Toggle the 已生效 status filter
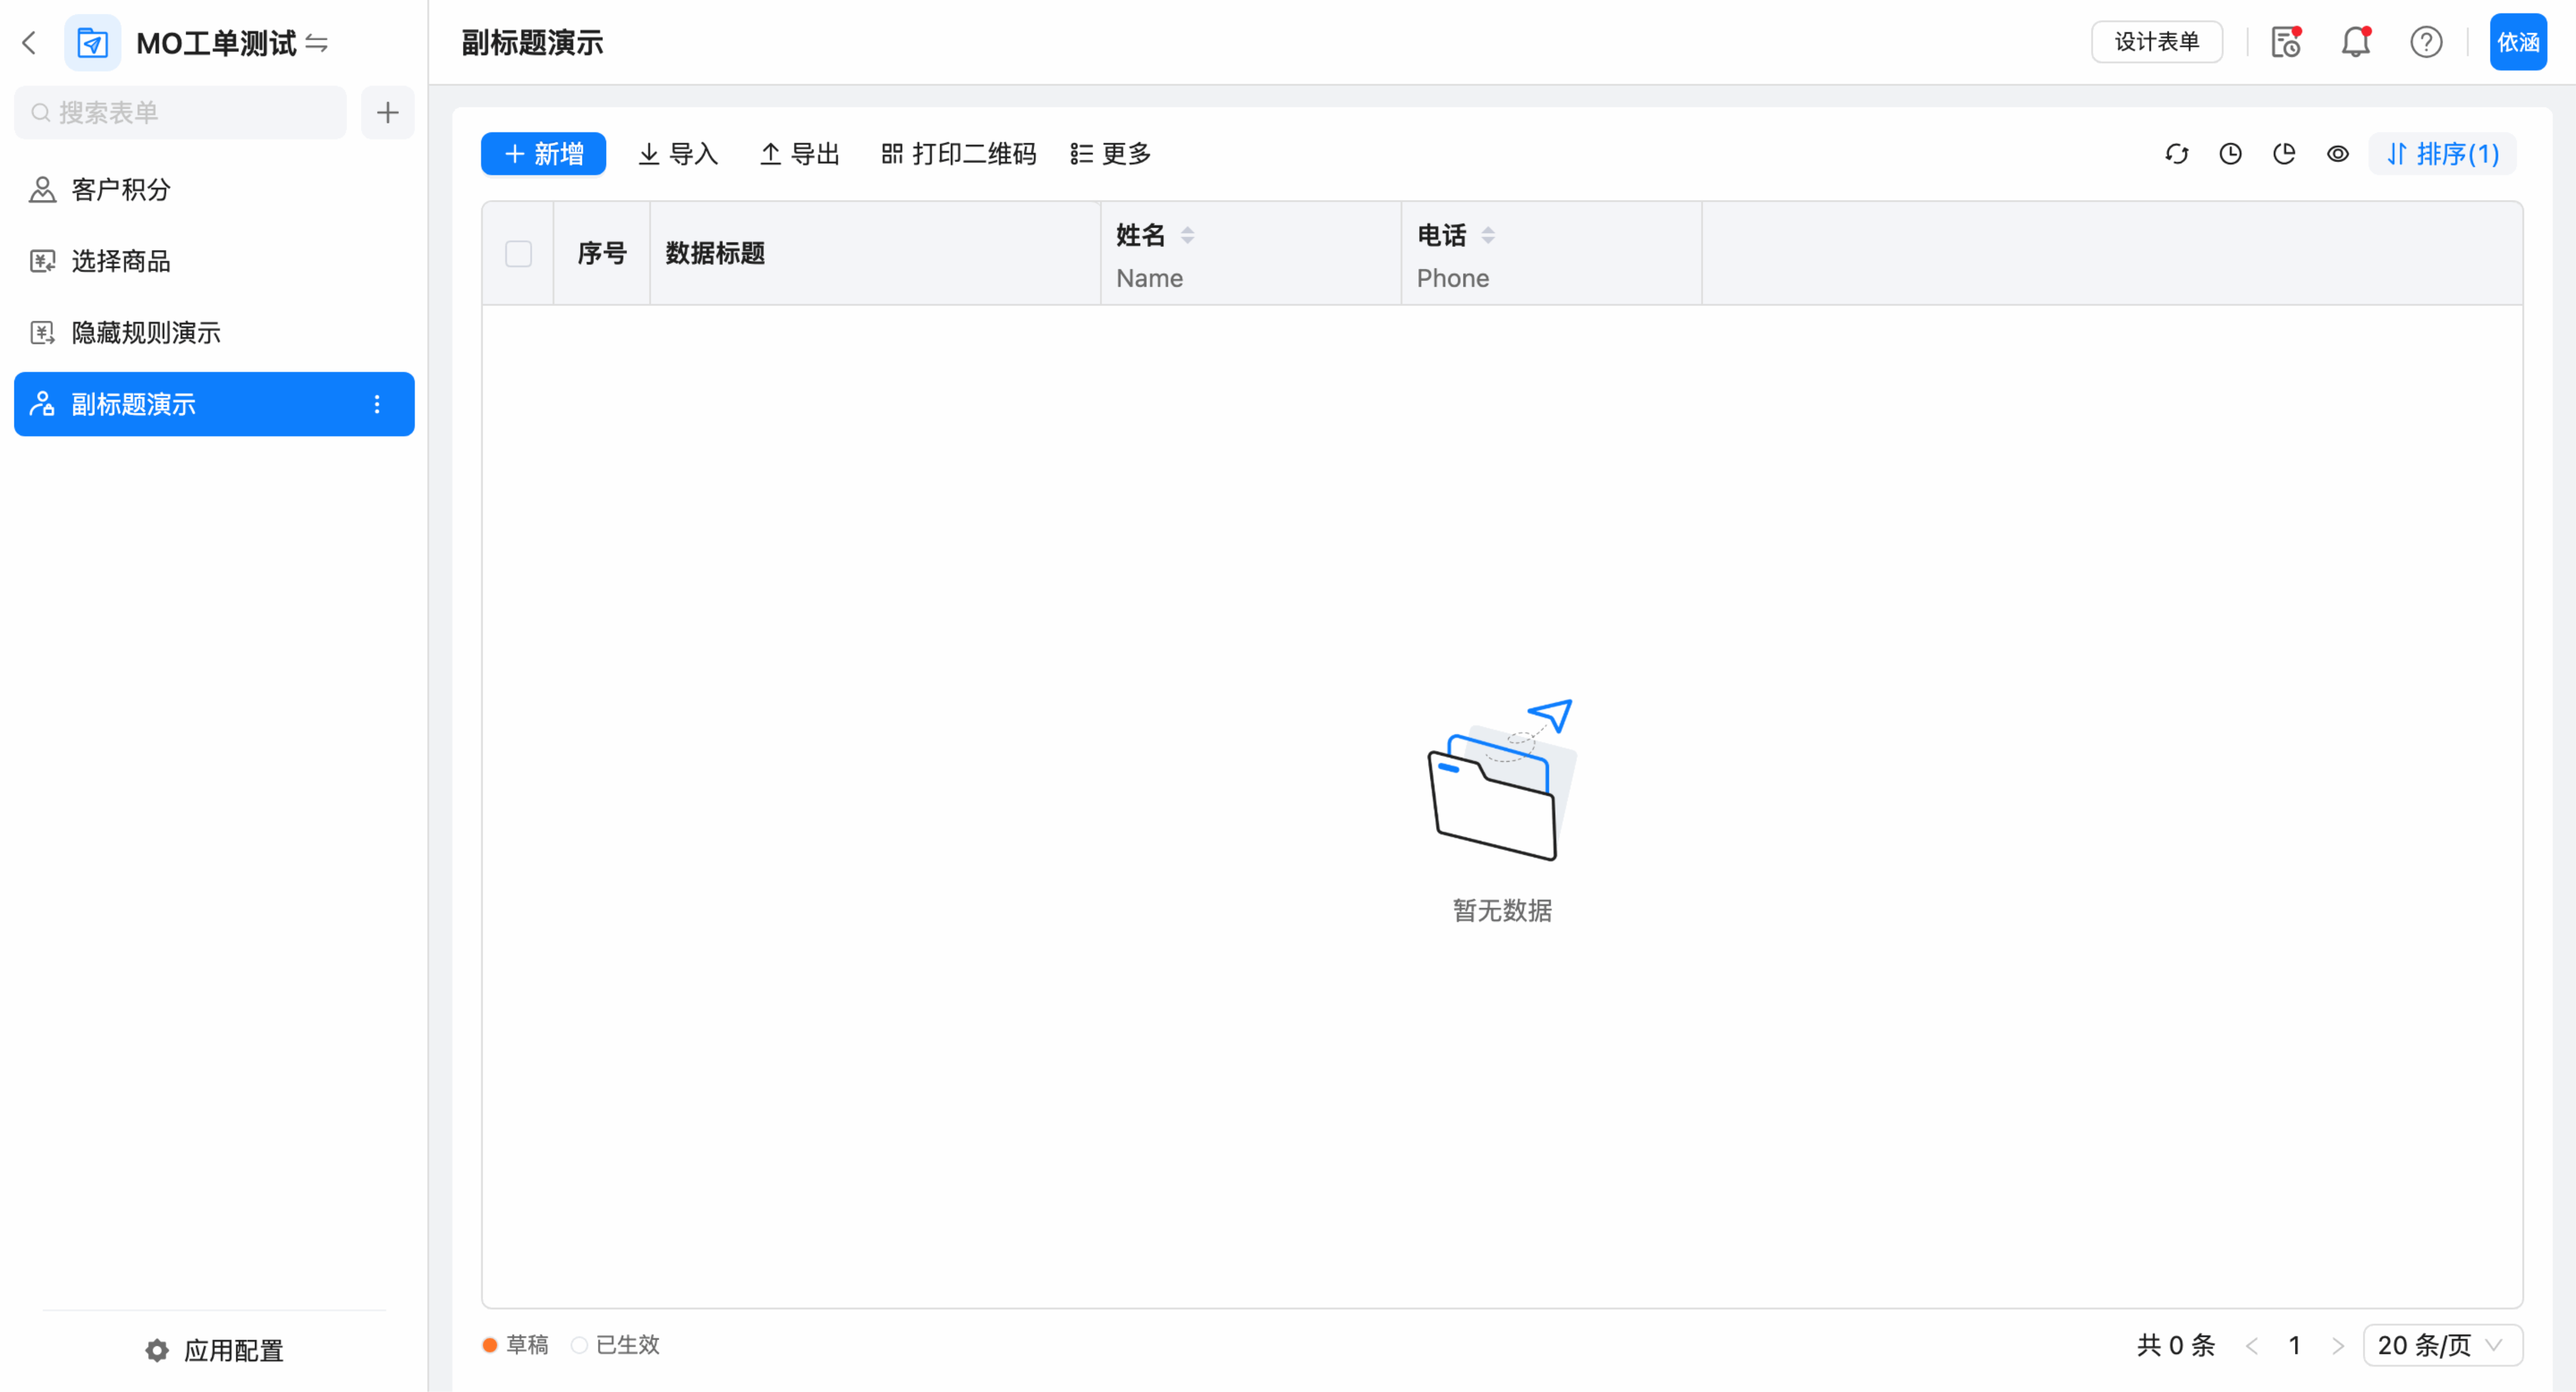Image resolution: width=2576 pixels, height=1392 pixels. 616,1345
